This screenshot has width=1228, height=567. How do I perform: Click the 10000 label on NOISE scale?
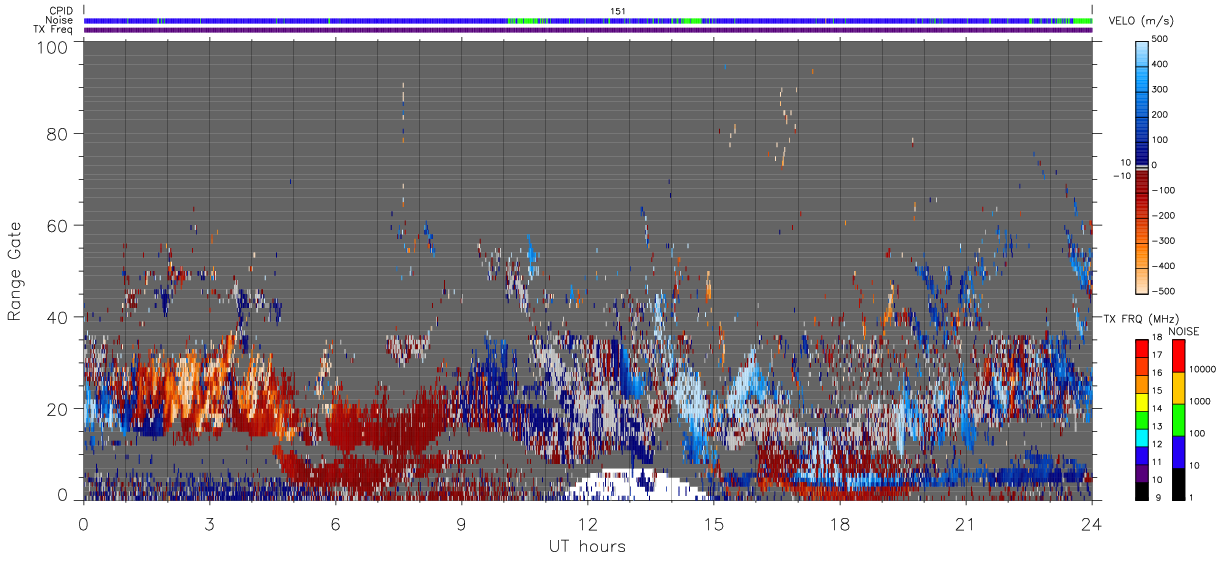click(1203, 369)
